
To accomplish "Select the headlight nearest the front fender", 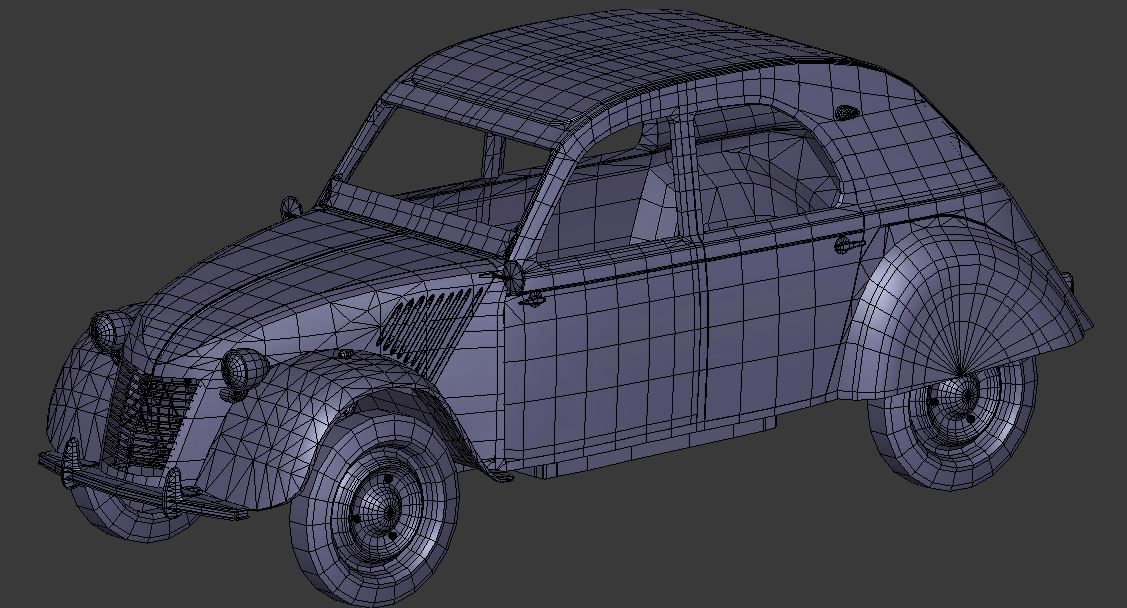I will pyautogui.click(x=243, y=368).
